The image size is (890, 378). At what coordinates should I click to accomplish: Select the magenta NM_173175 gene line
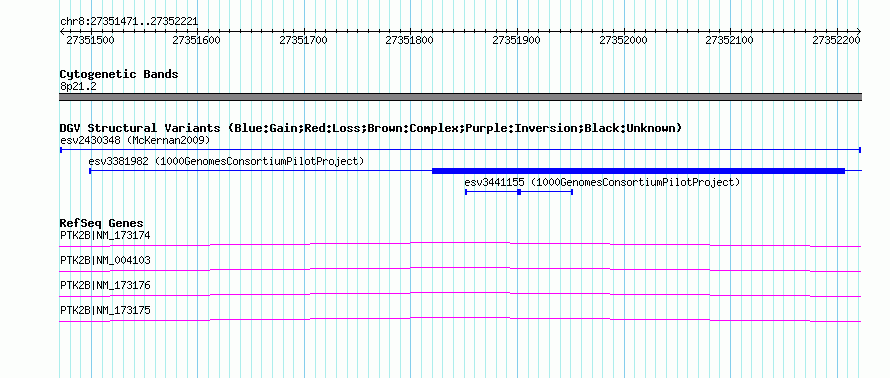(x=460, y=319)
